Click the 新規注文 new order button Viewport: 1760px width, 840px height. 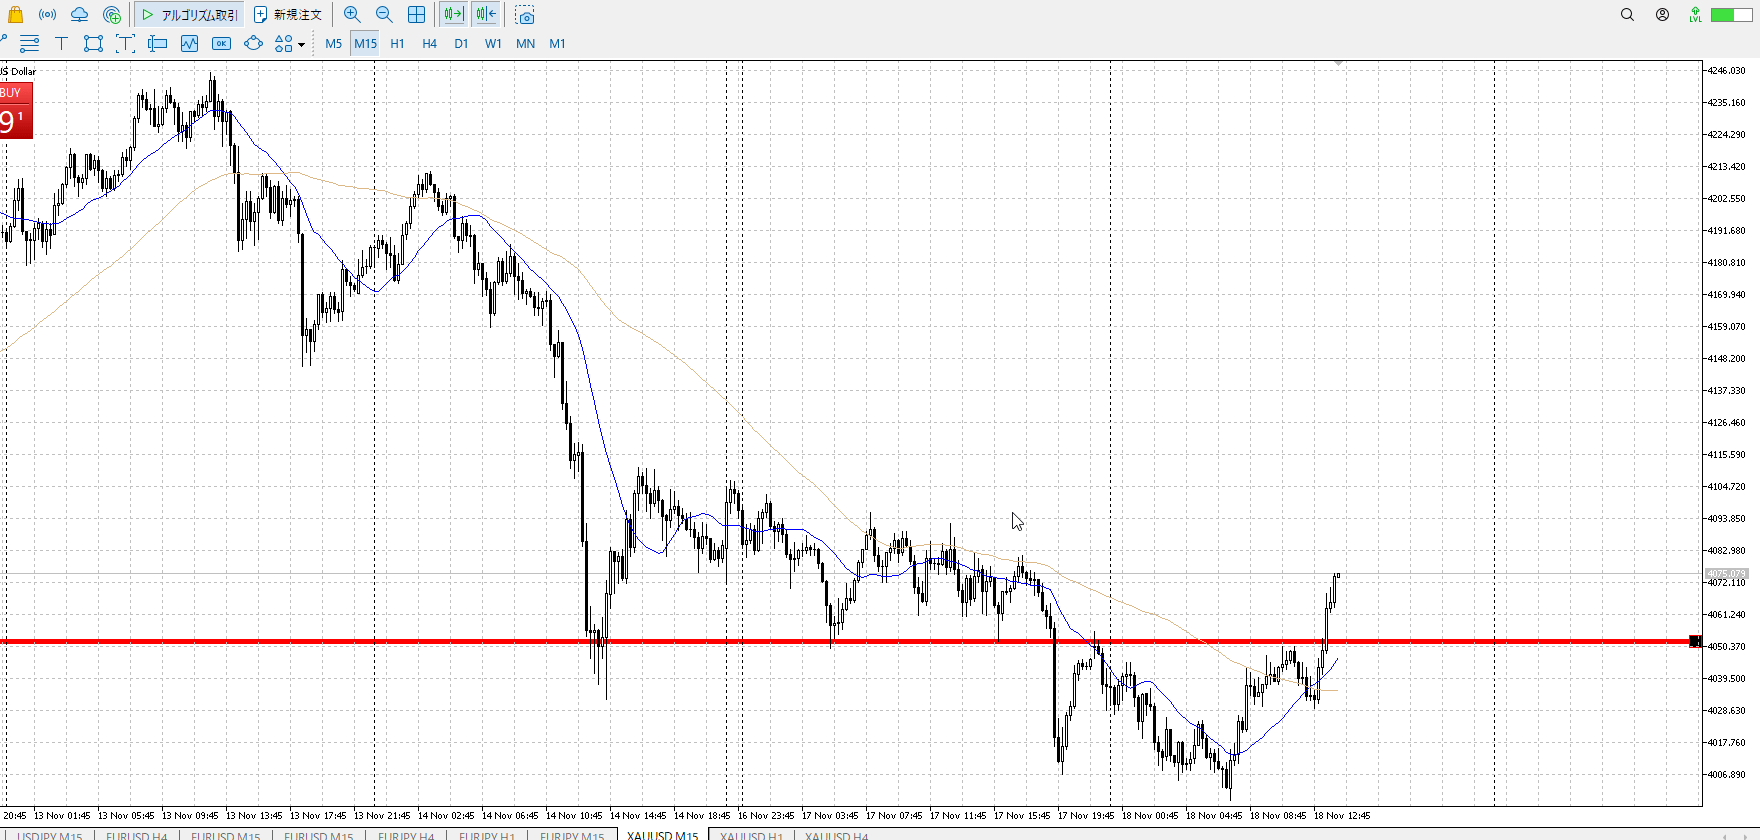tap(288, 15)
